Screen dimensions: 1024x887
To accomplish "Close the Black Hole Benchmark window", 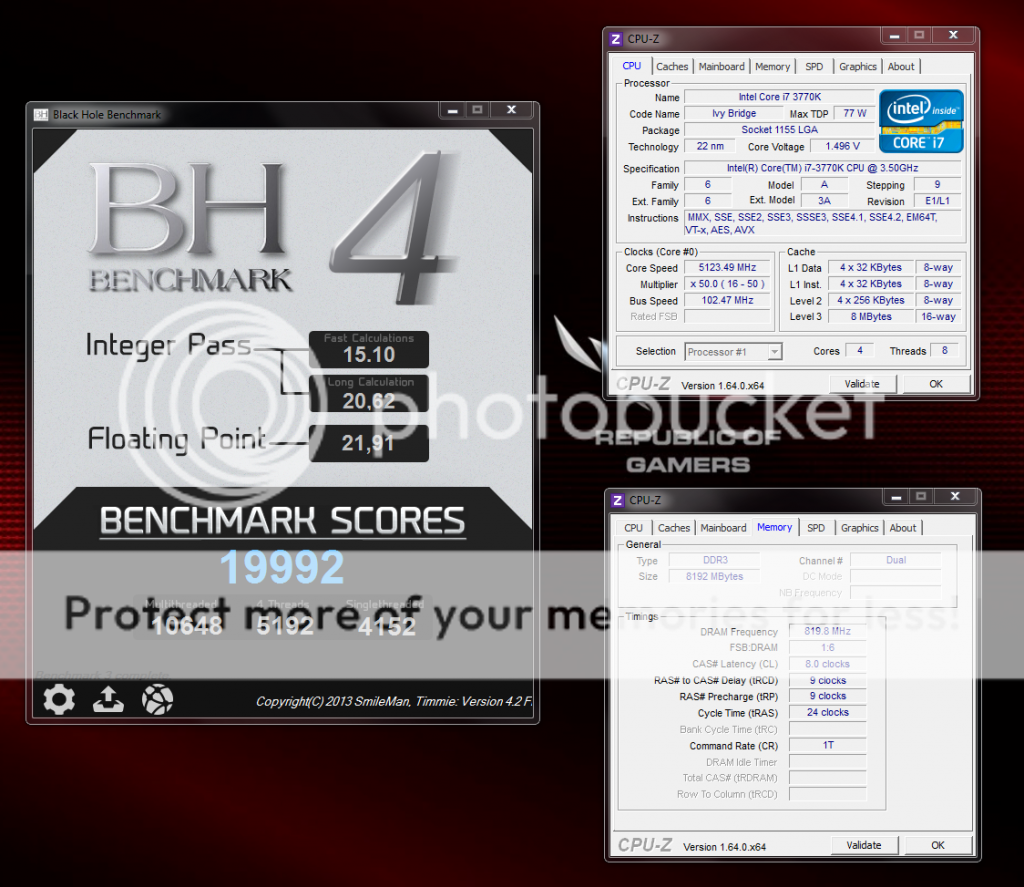I will point(511,110).
